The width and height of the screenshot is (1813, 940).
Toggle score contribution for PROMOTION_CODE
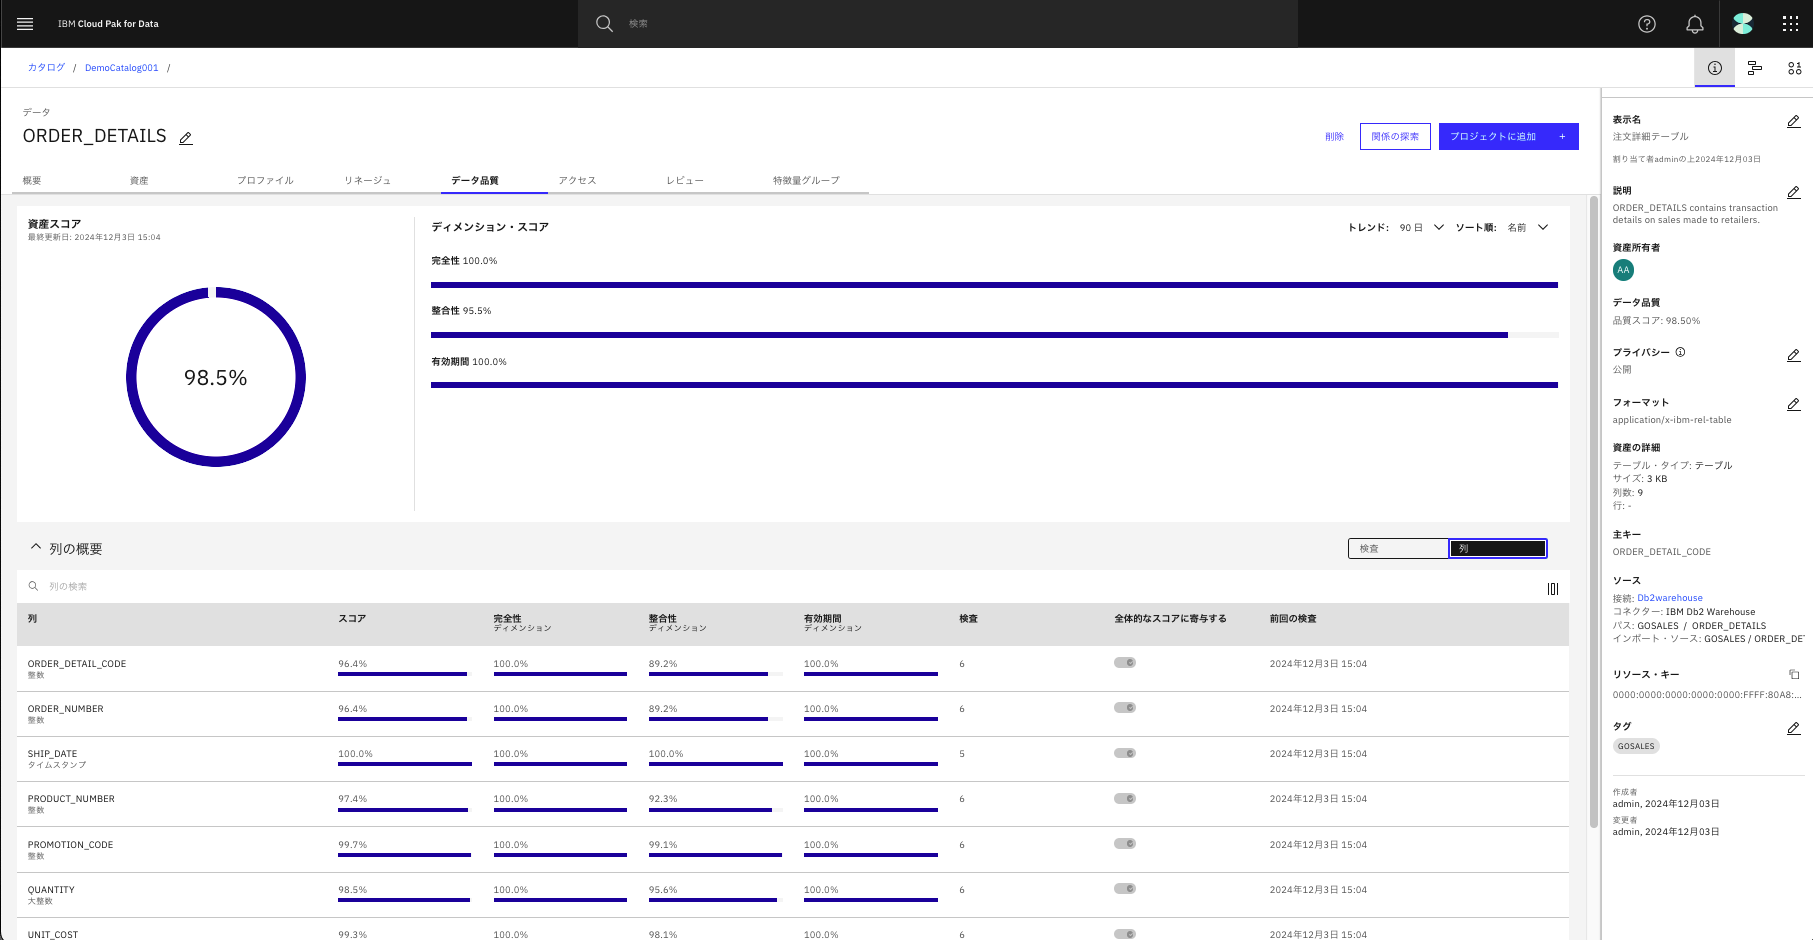1125,843
